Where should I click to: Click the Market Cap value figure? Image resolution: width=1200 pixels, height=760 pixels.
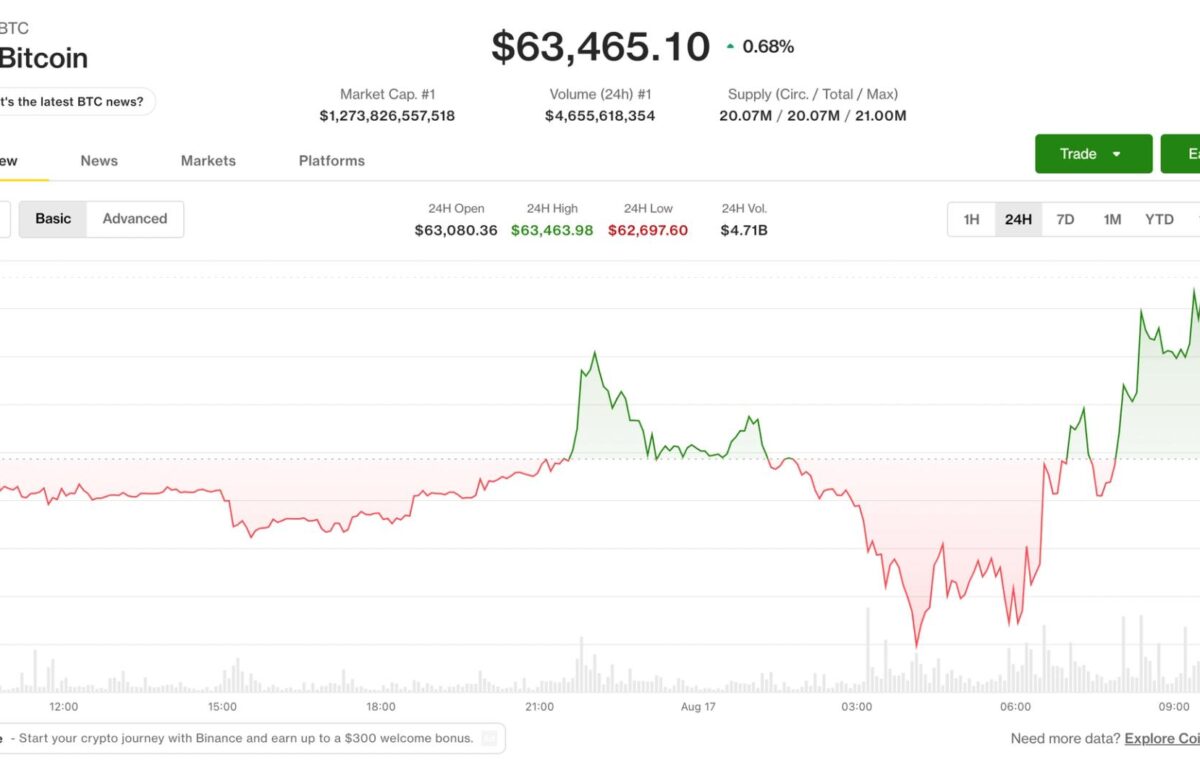(387, 115)
